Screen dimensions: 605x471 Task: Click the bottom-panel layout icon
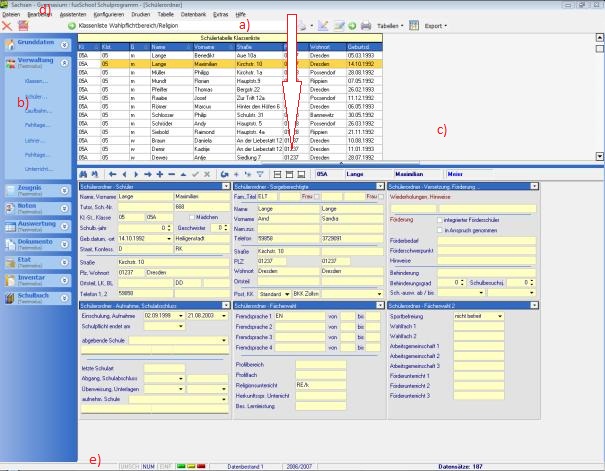[x=301, y=174]
